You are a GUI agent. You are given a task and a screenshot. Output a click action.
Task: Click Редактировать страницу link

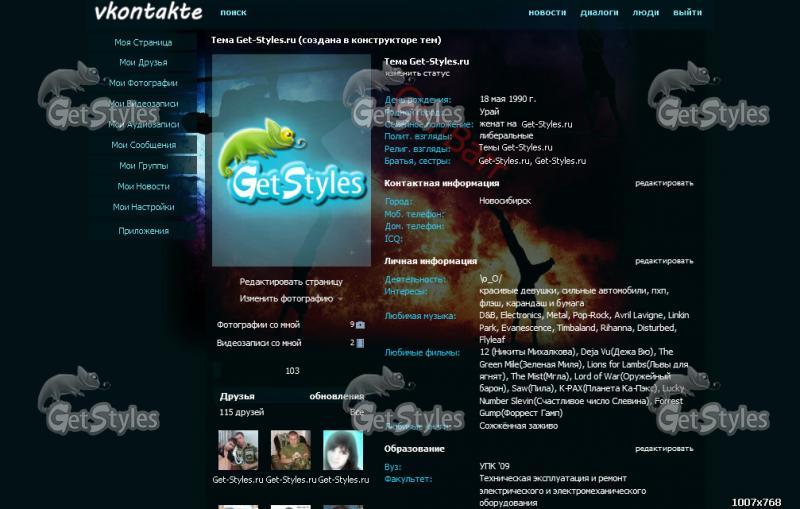(291, 282)
